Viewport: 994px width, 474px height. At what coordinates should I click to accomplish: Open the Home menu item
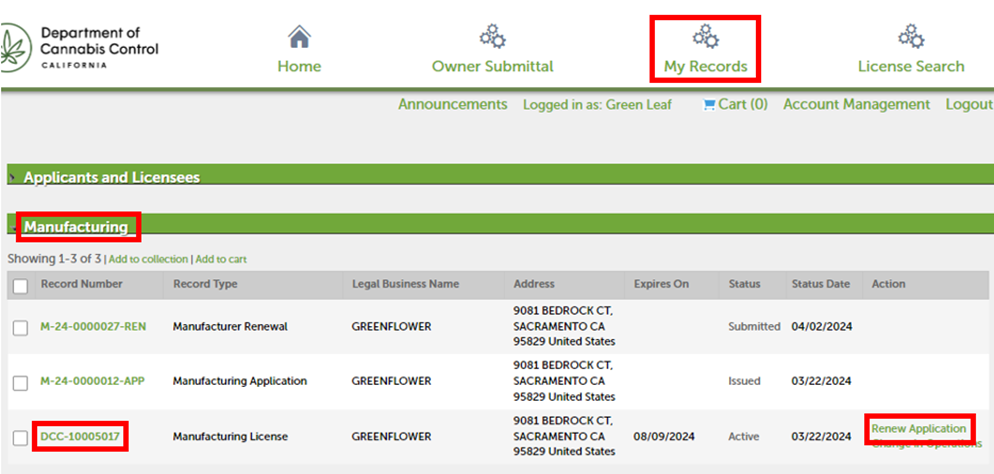(x=299, y=67)
